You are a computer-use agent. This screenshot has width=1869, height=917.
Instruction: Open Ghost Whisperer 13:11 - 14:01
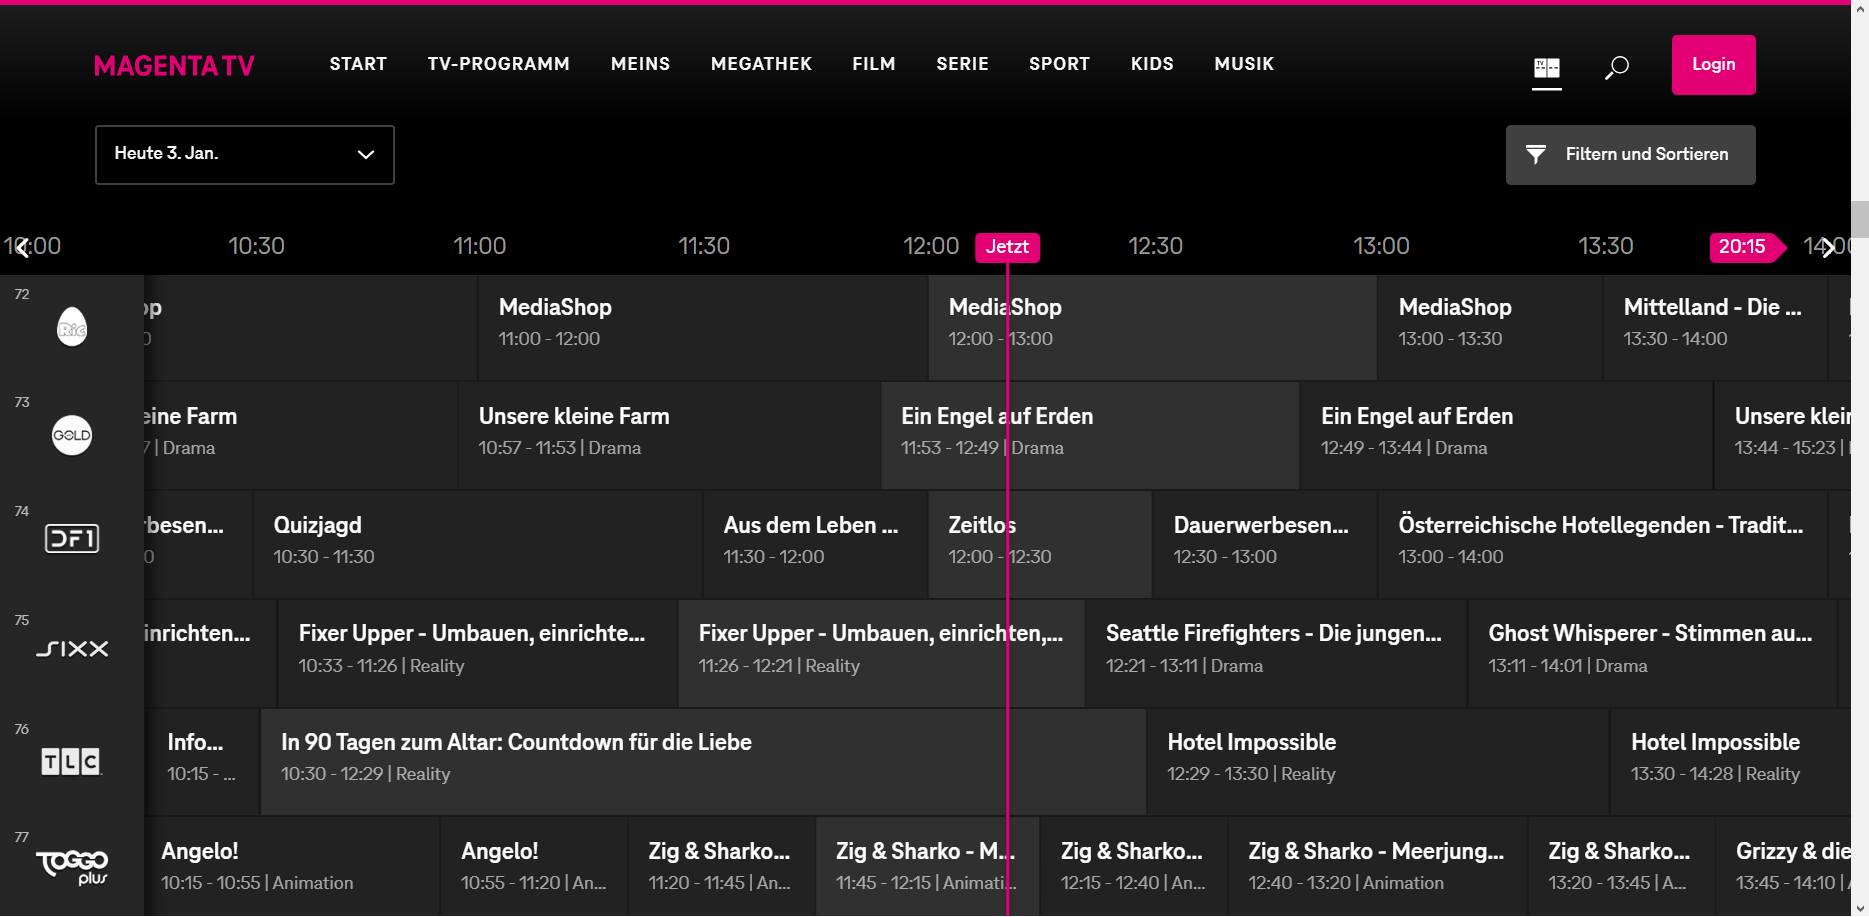coord(1652,654)
